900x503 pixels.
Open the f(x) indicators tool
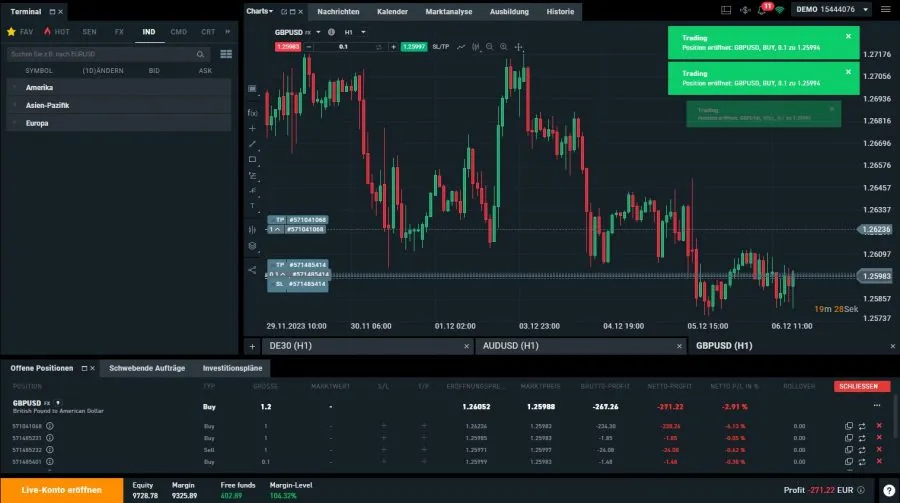click(x=252, y=113)
